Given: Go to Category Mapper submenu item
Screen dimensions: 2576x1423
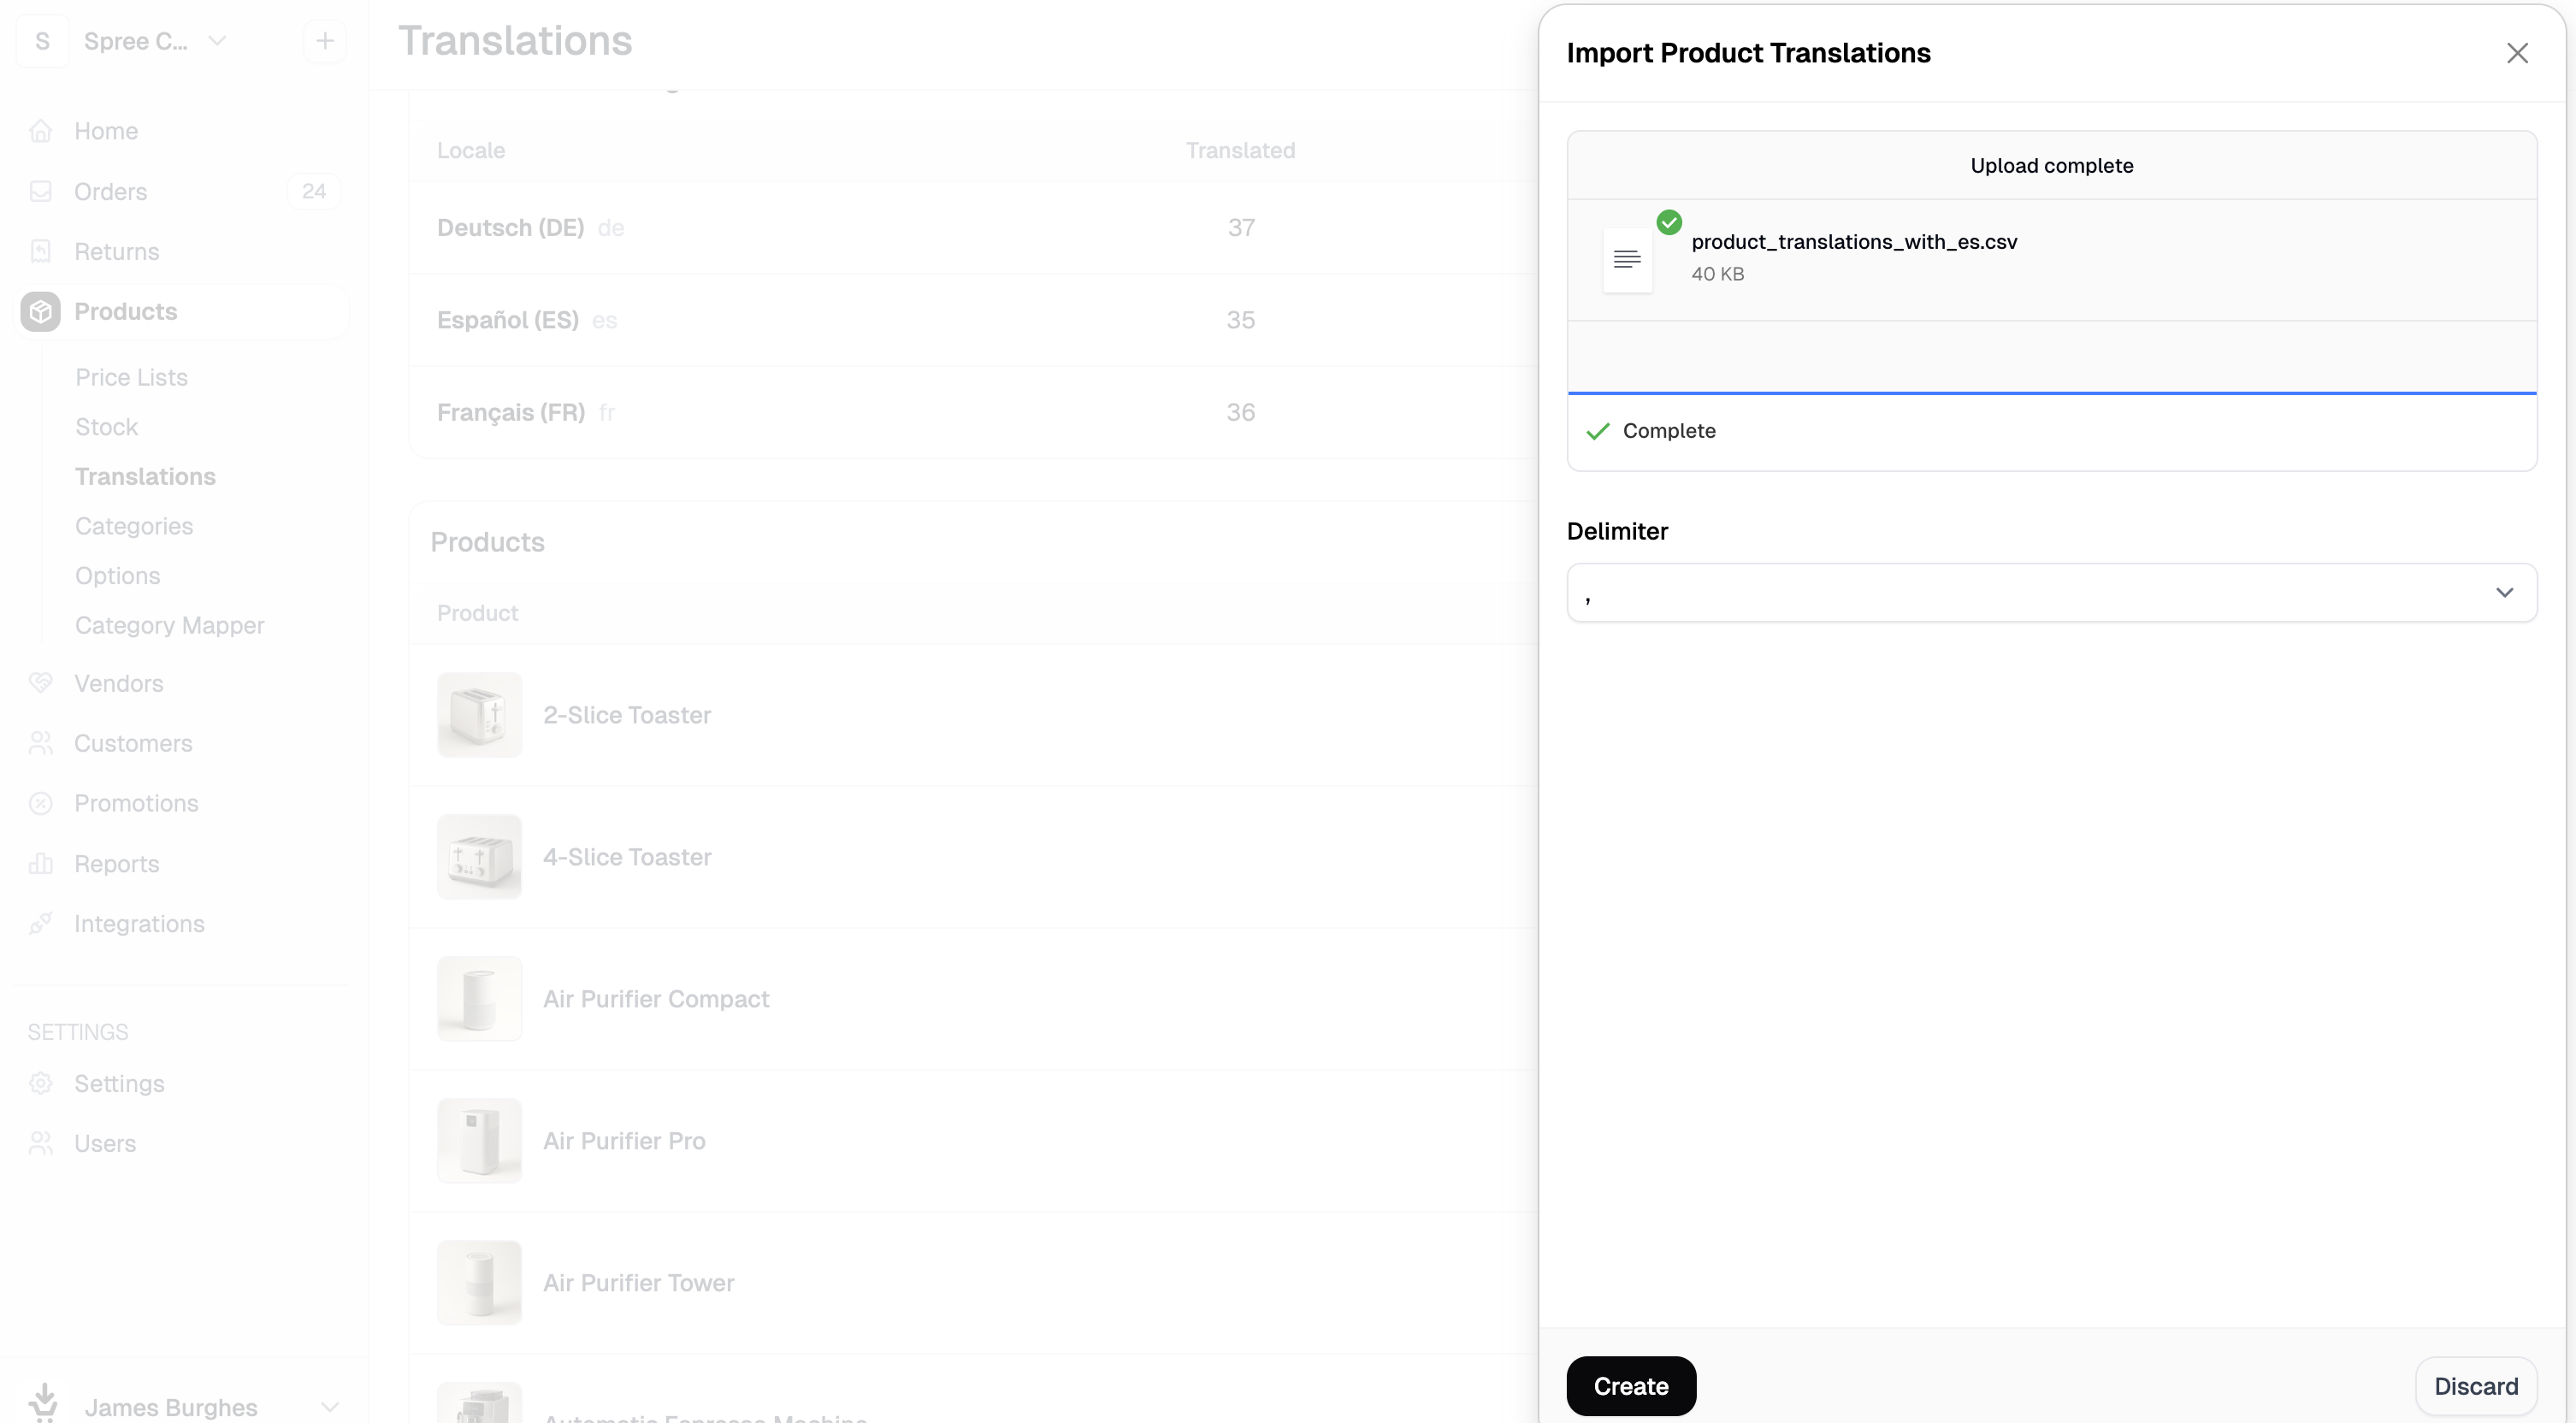Looking at the screenshot, I should pyautogui.click(x=169, y=625).
